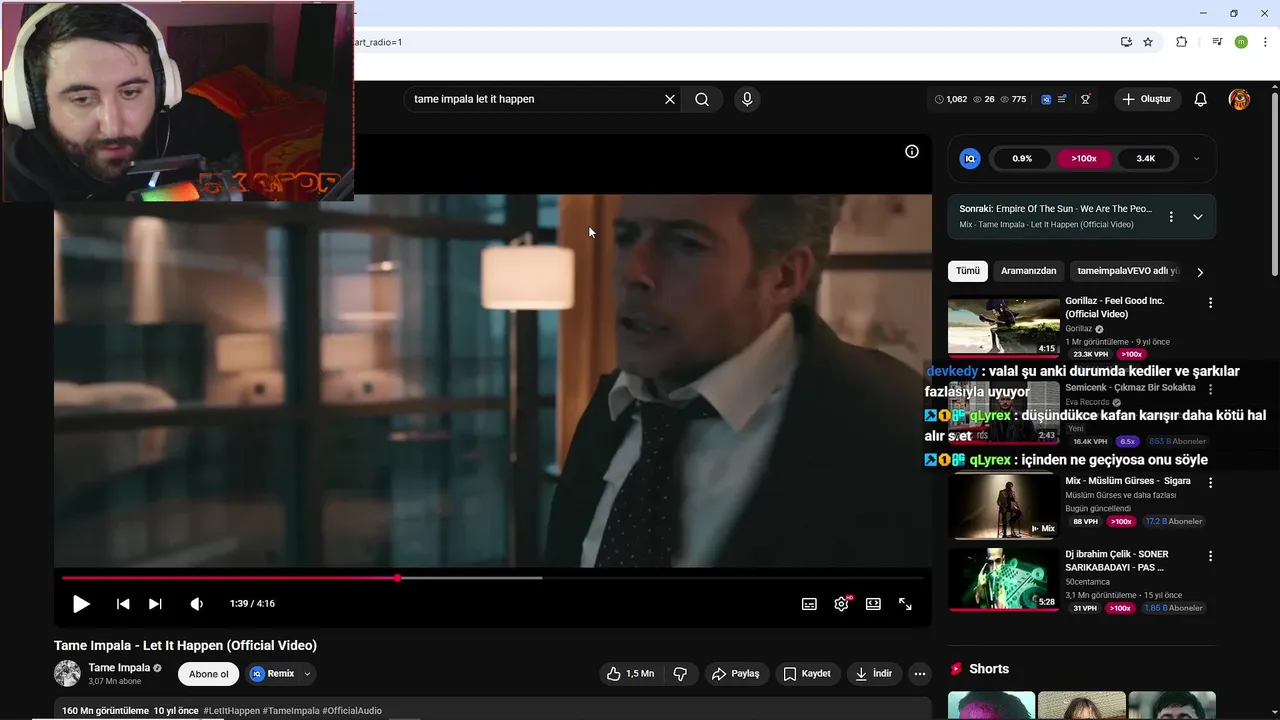Open Chrome media control icon

1217,42
